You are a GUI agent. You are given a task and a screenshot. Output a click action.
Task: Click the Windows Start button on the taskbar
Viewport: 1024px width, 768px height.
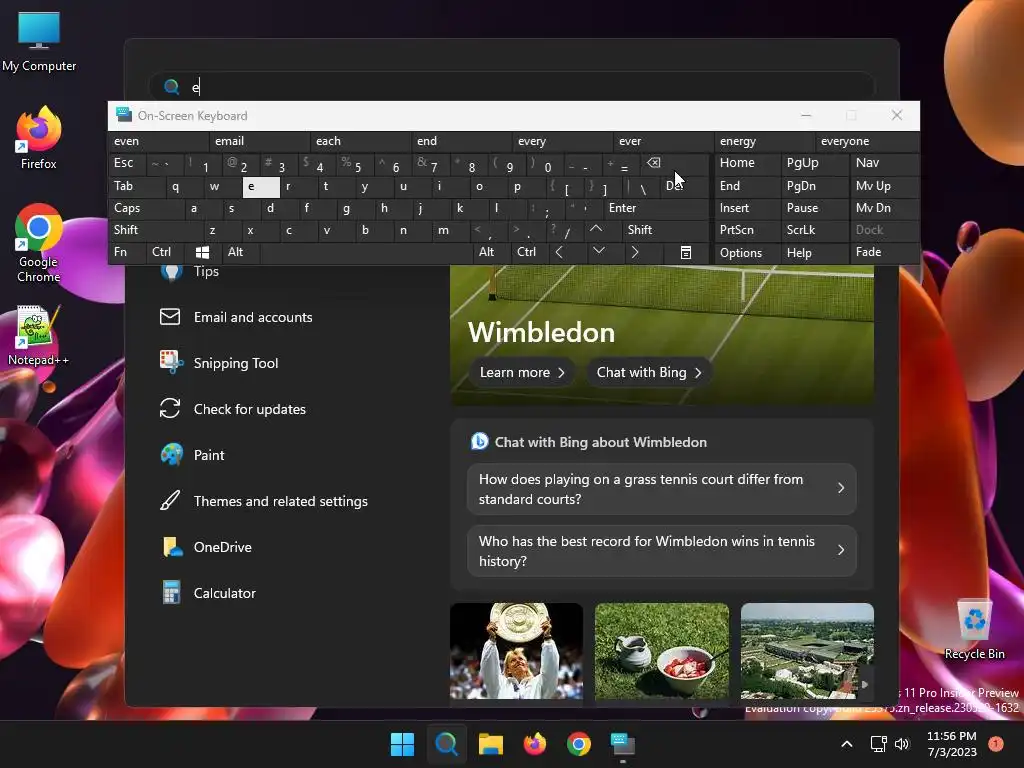[x=402, y=744]
